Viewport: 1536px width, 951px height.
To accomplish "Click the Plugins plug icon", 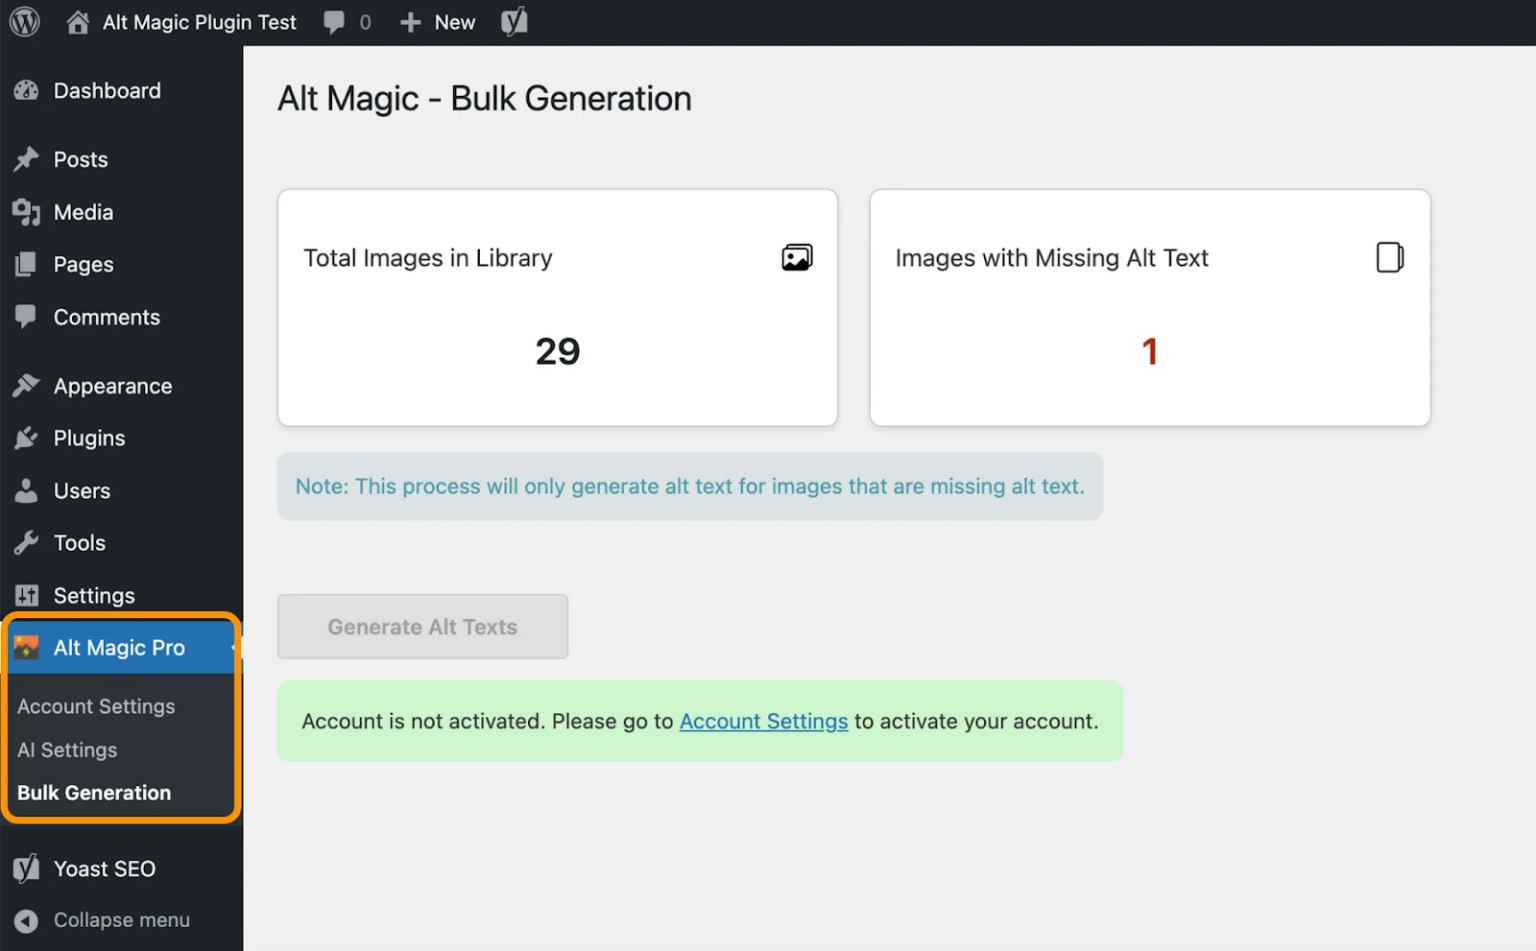I will coord(27,438).
